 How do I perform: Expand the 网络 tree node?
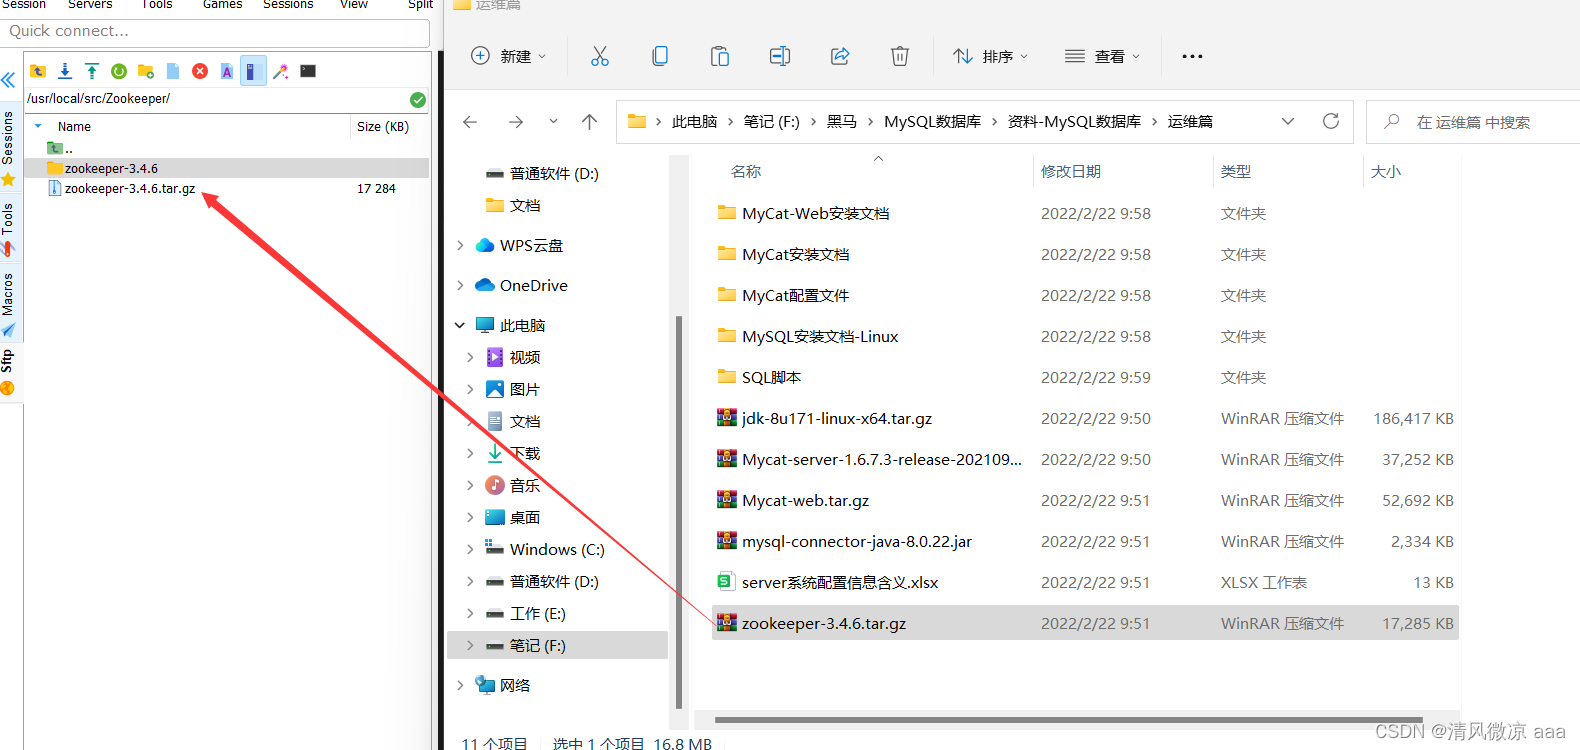coord(460,685)
